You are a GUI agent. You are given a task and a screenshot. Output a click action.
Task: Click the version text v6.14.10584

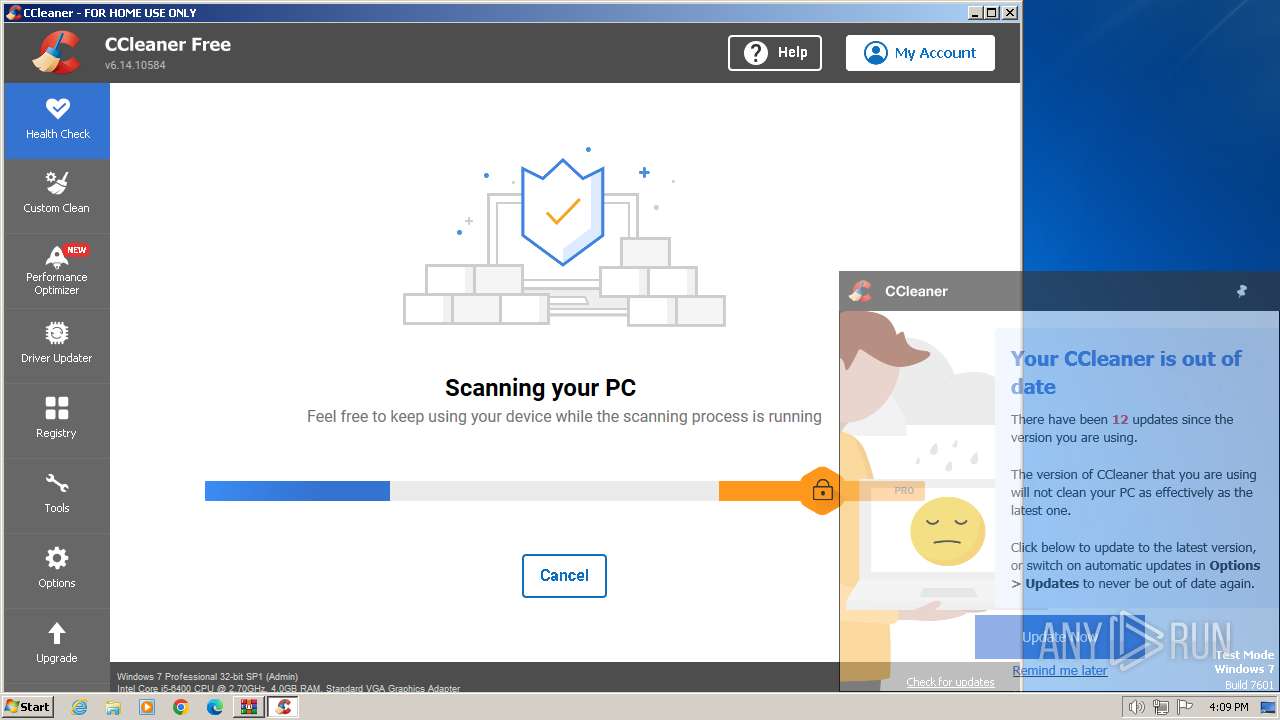(135, 65)
